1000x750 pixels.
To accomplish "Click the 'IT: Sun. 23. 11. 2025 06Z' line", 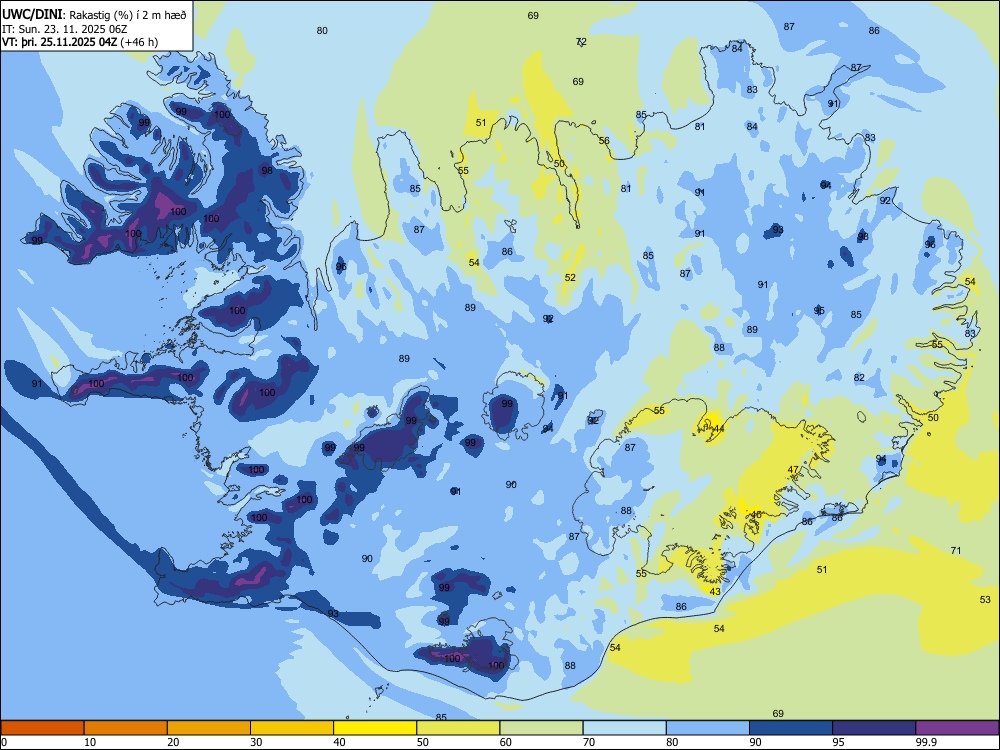I will pos(65,29).
